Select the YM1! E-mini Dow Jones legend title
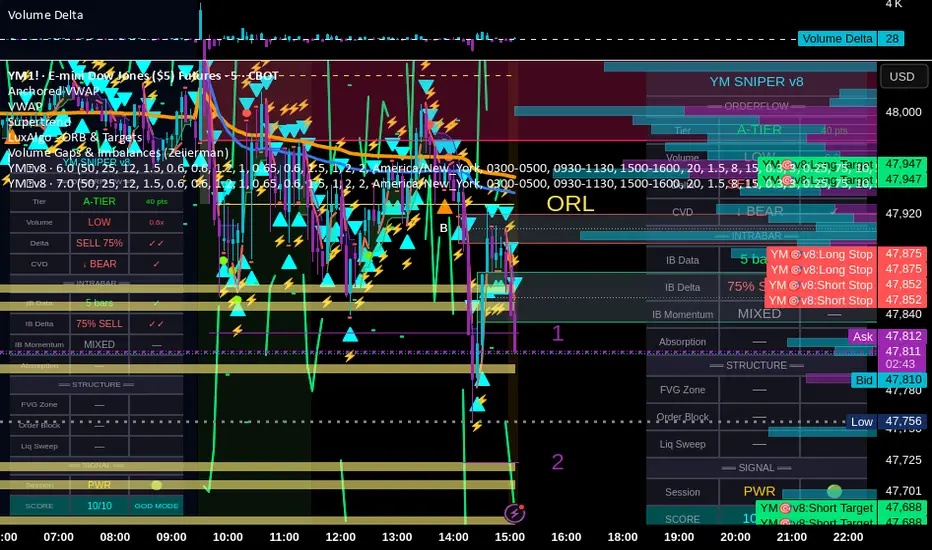 tap(143, 76)
